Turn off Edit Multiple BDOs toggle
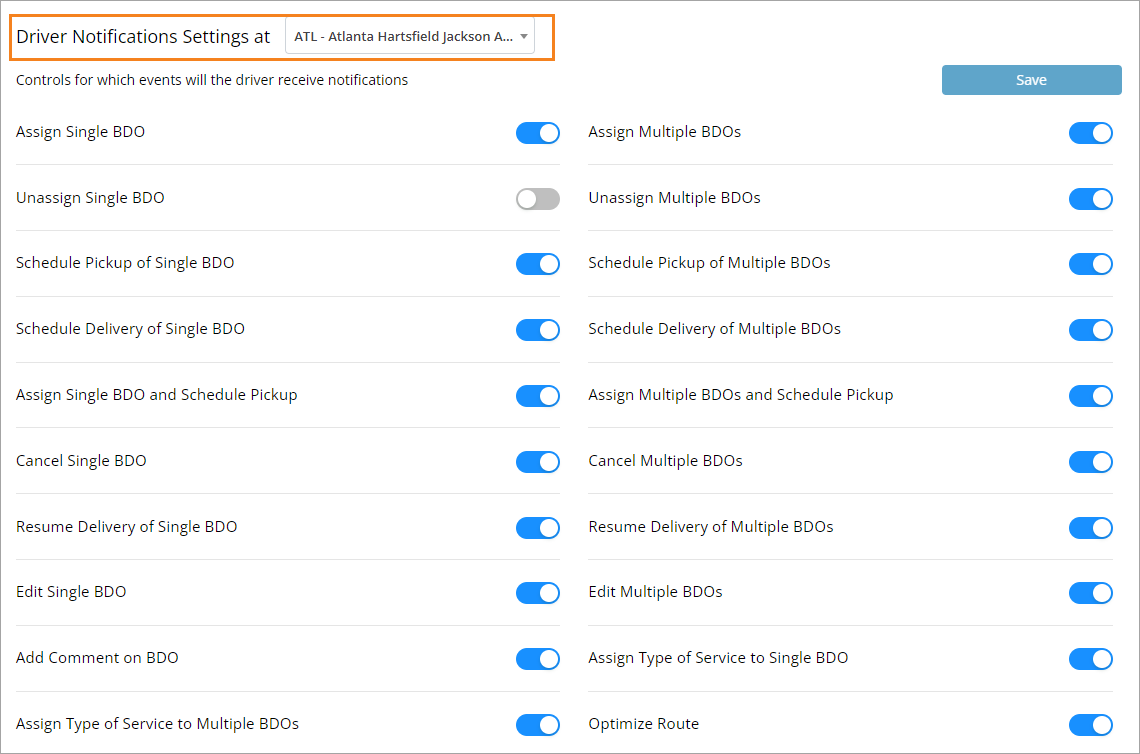 [1091, 593]
